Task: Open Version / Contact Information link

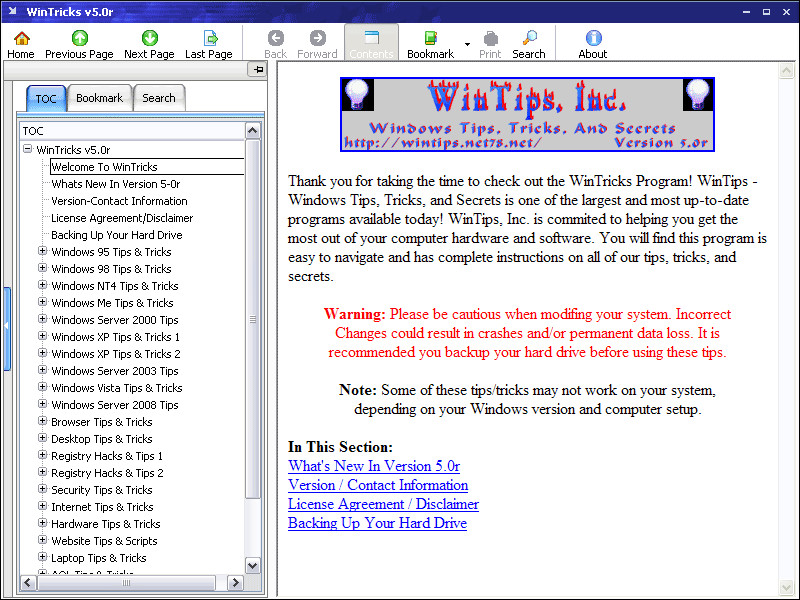Action: 378,485
